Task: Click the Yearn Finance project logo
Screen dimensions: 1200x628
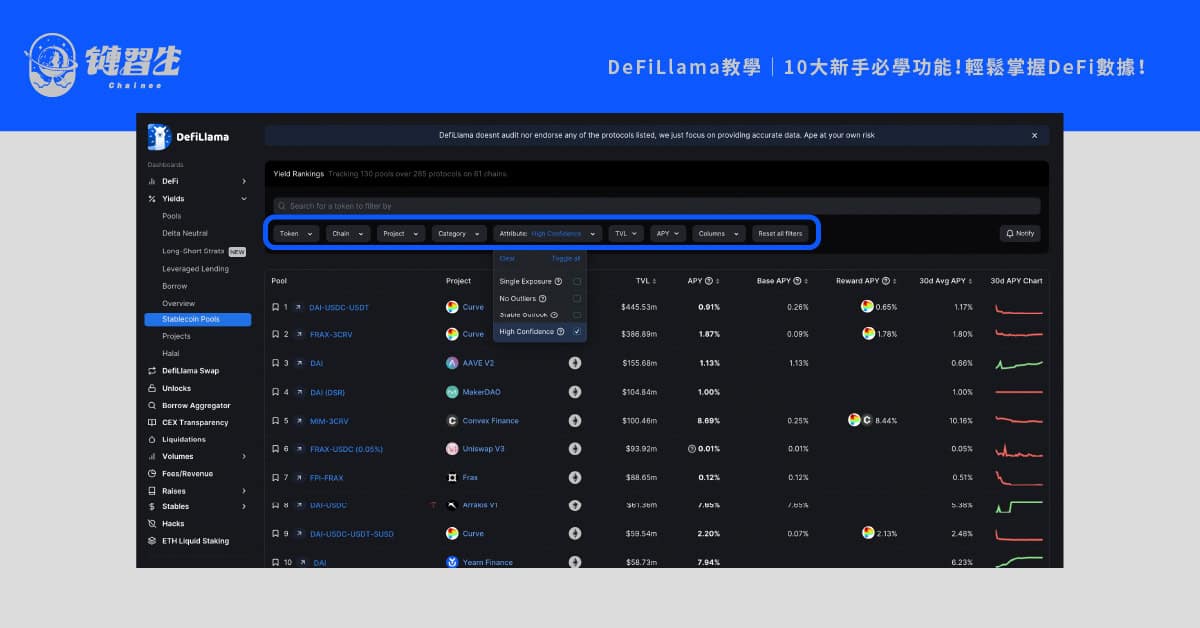Action: (x=452, y=562)
